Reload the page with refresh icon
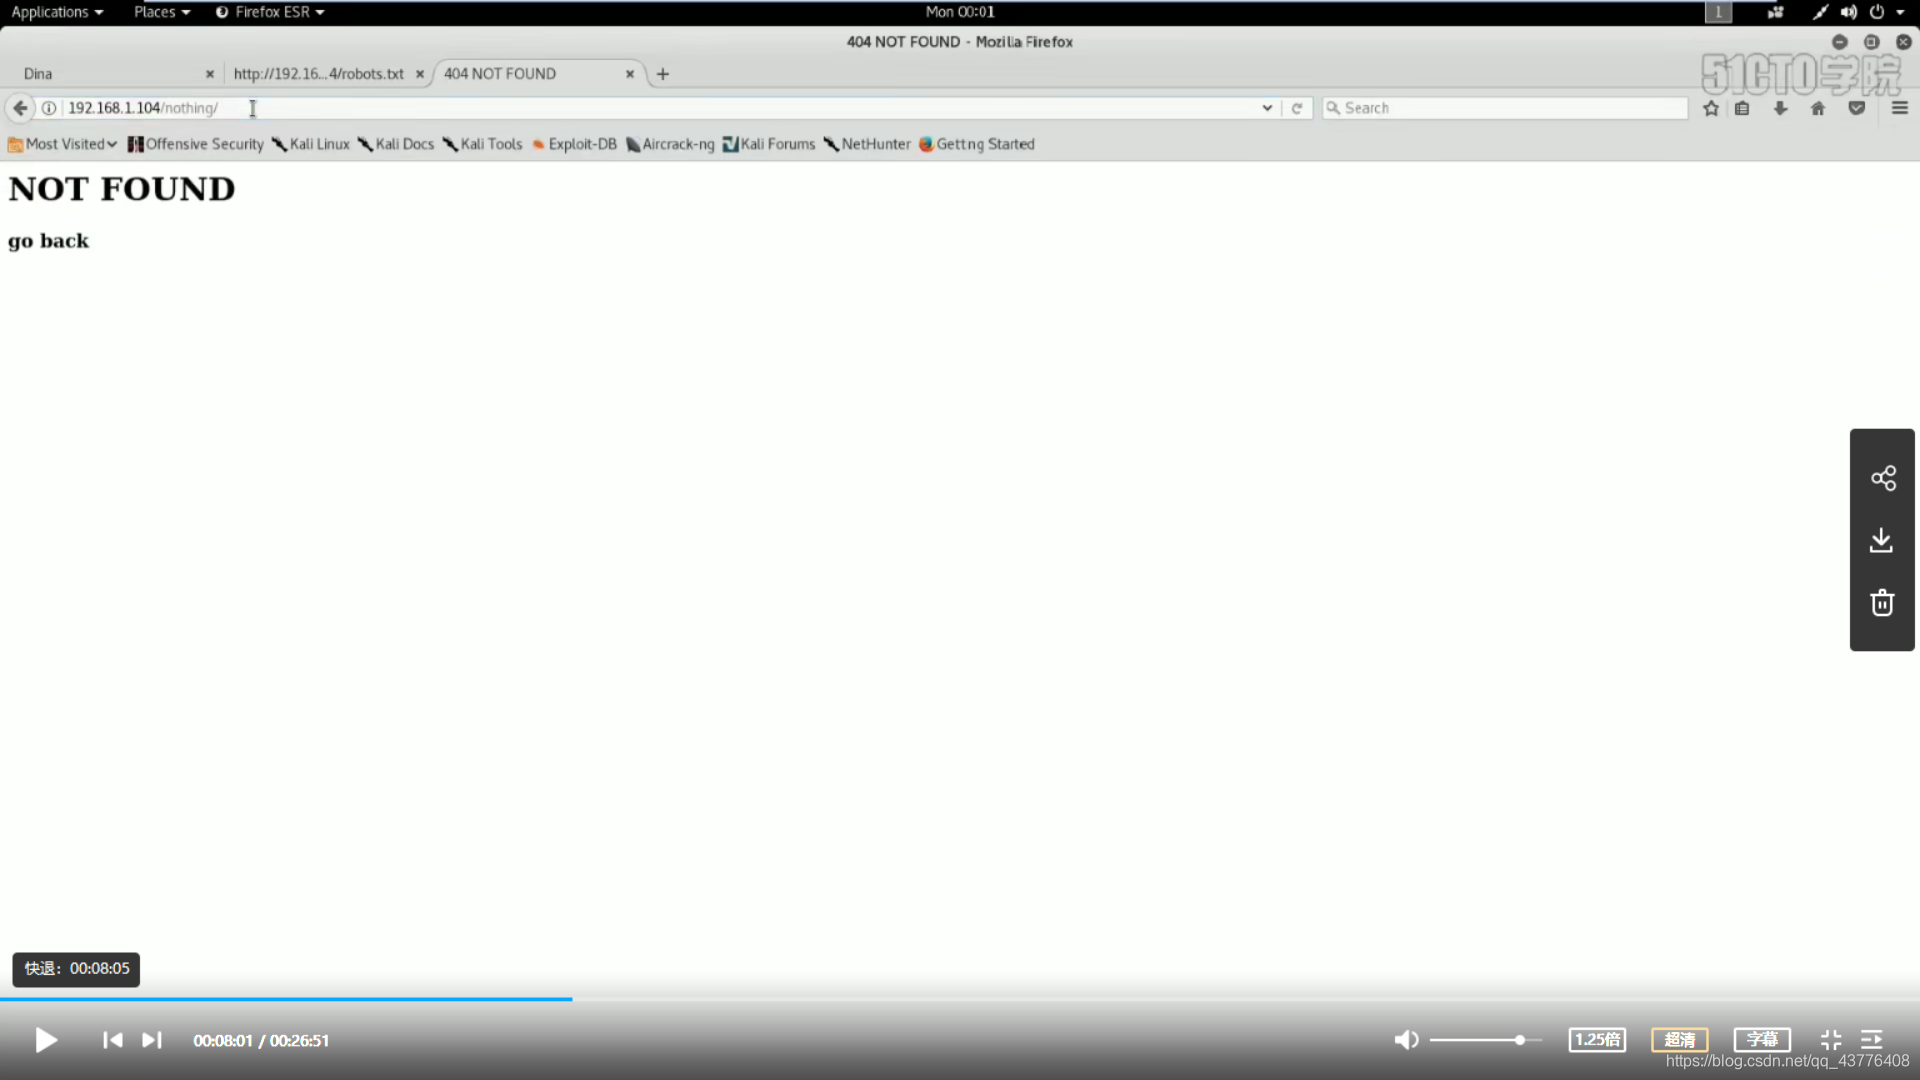 point(1297,108)
